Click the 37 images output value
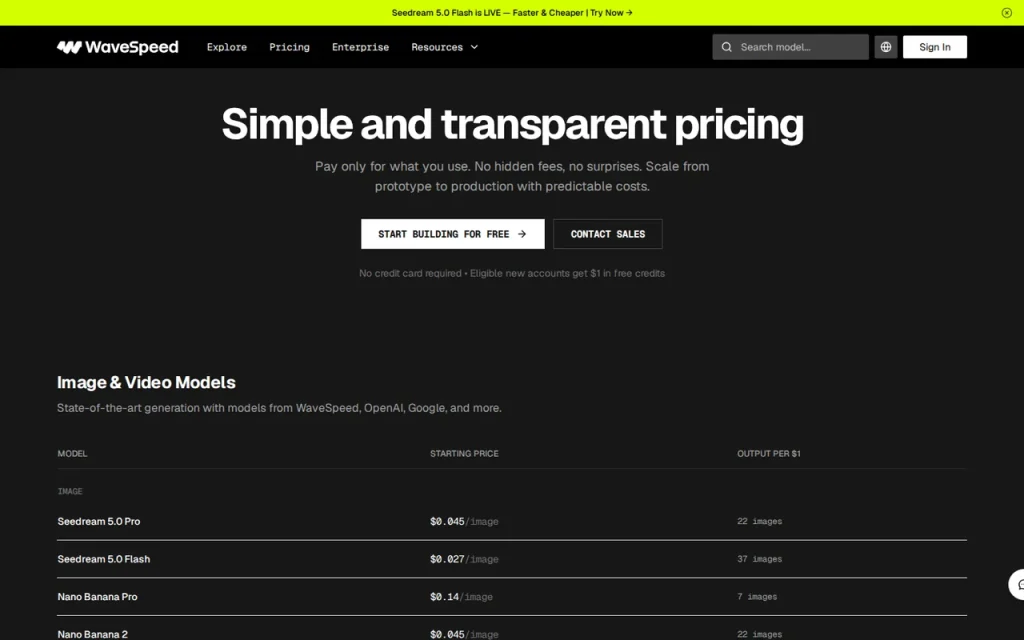Image resolution: width=1024 pixels, height=640 pixels. coord(760,559)
